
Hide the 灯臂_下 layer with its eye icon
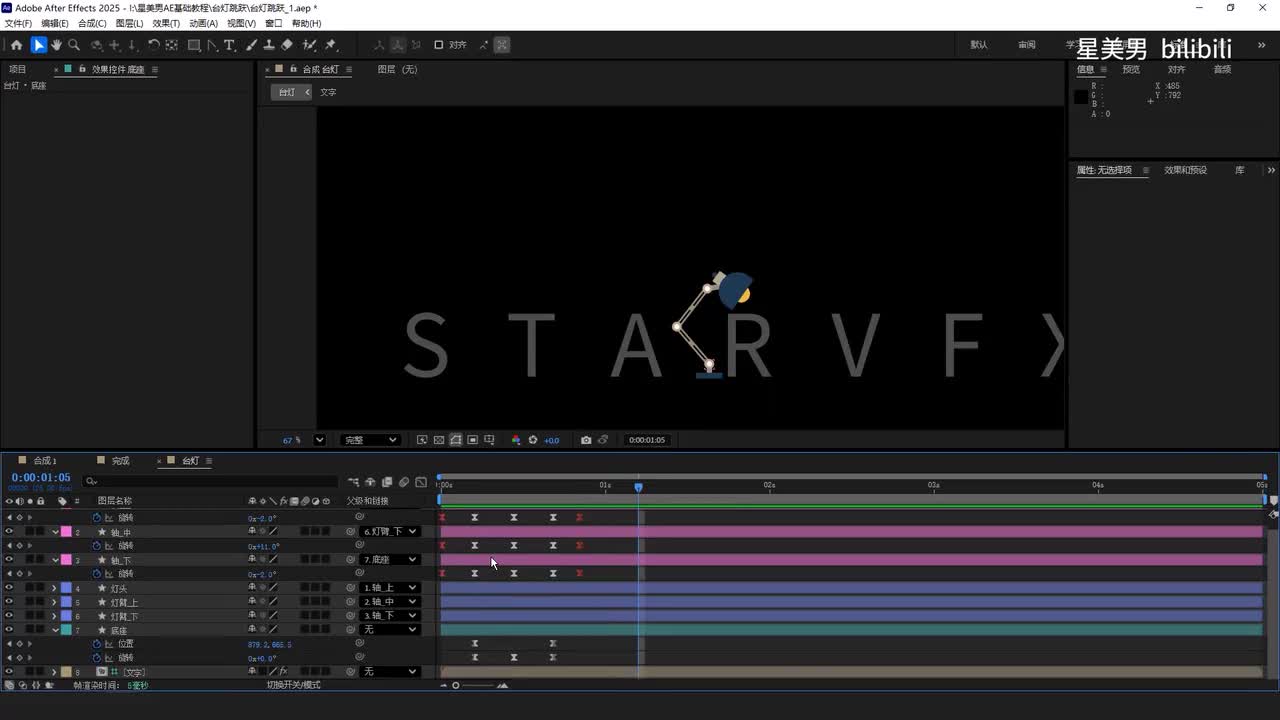[x=9, y=616]
